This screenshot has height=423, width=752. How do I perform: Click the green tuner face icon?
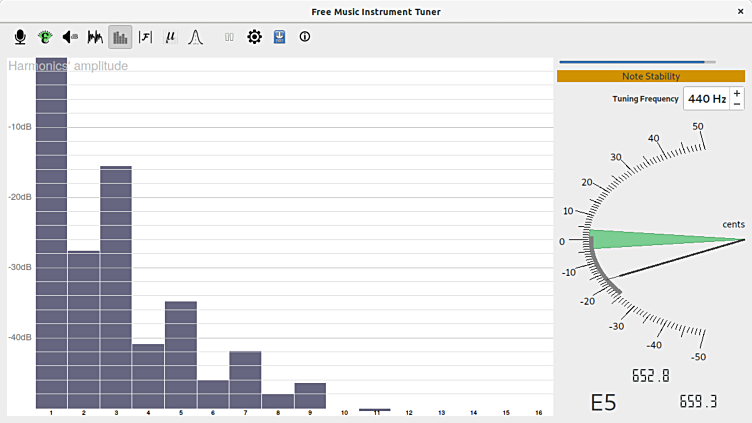tap(45, 38)
